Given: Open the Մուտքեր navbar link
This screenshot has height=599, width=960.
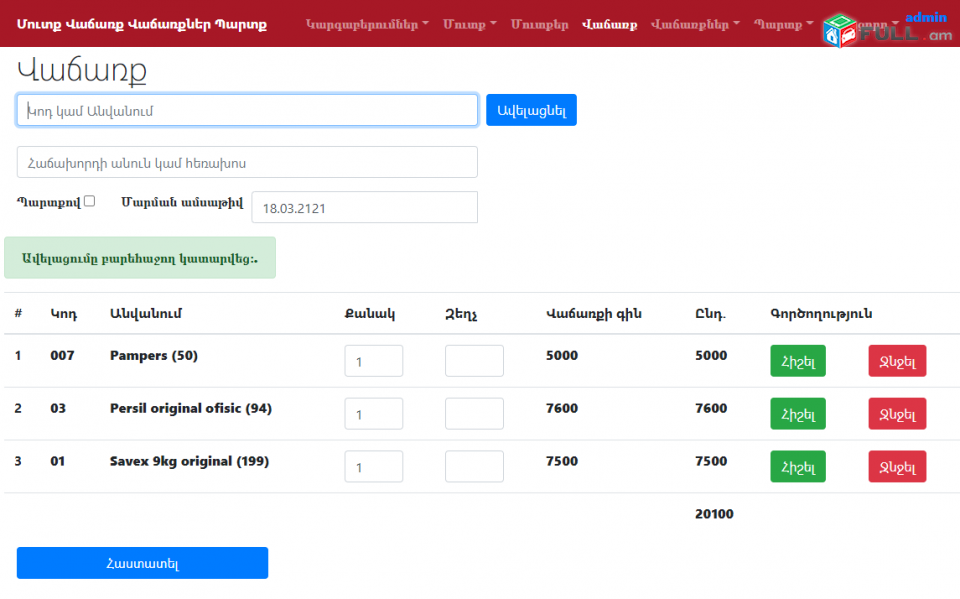Looking at the screenshot, I should [x=539, y=24].
